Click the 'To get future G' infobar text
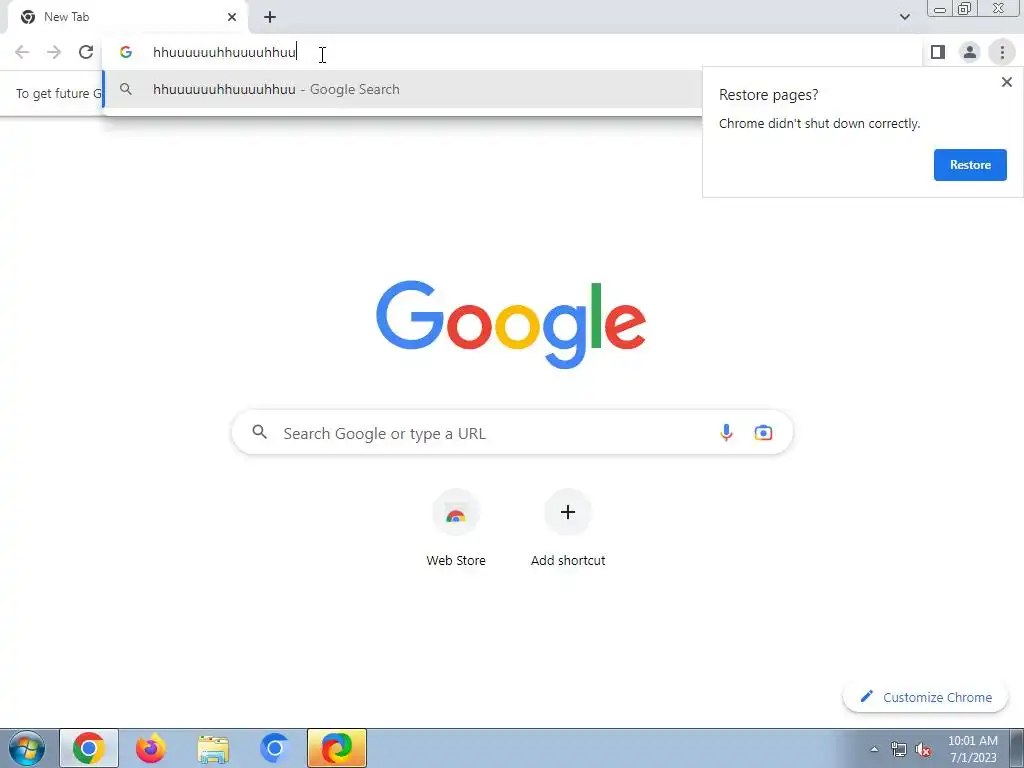 [59, 93]
